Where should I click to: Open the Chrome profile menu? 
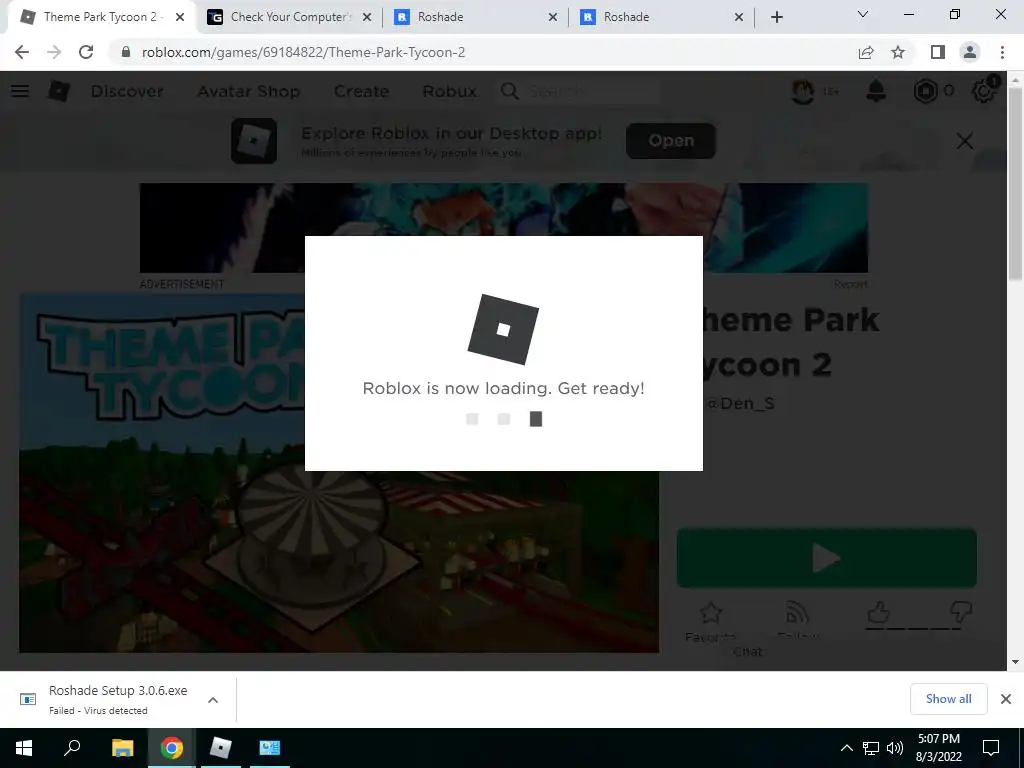(x=970, y=52)
